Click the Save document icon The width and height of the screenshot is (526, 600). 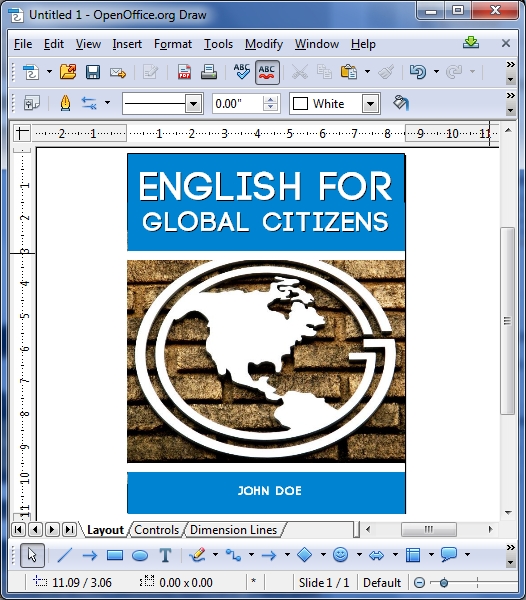pyautogui.click(x=93, y=72)
